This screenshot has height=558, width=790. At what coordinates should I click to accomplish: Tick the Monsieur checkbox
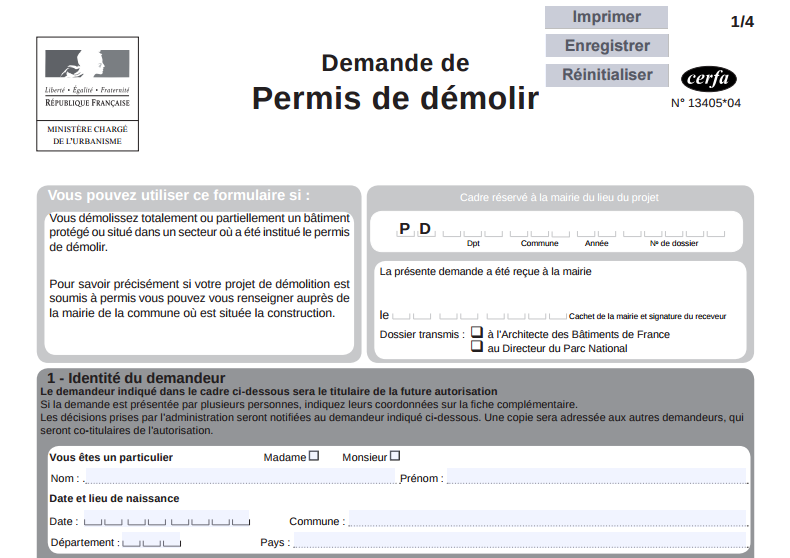click(395, 456)
